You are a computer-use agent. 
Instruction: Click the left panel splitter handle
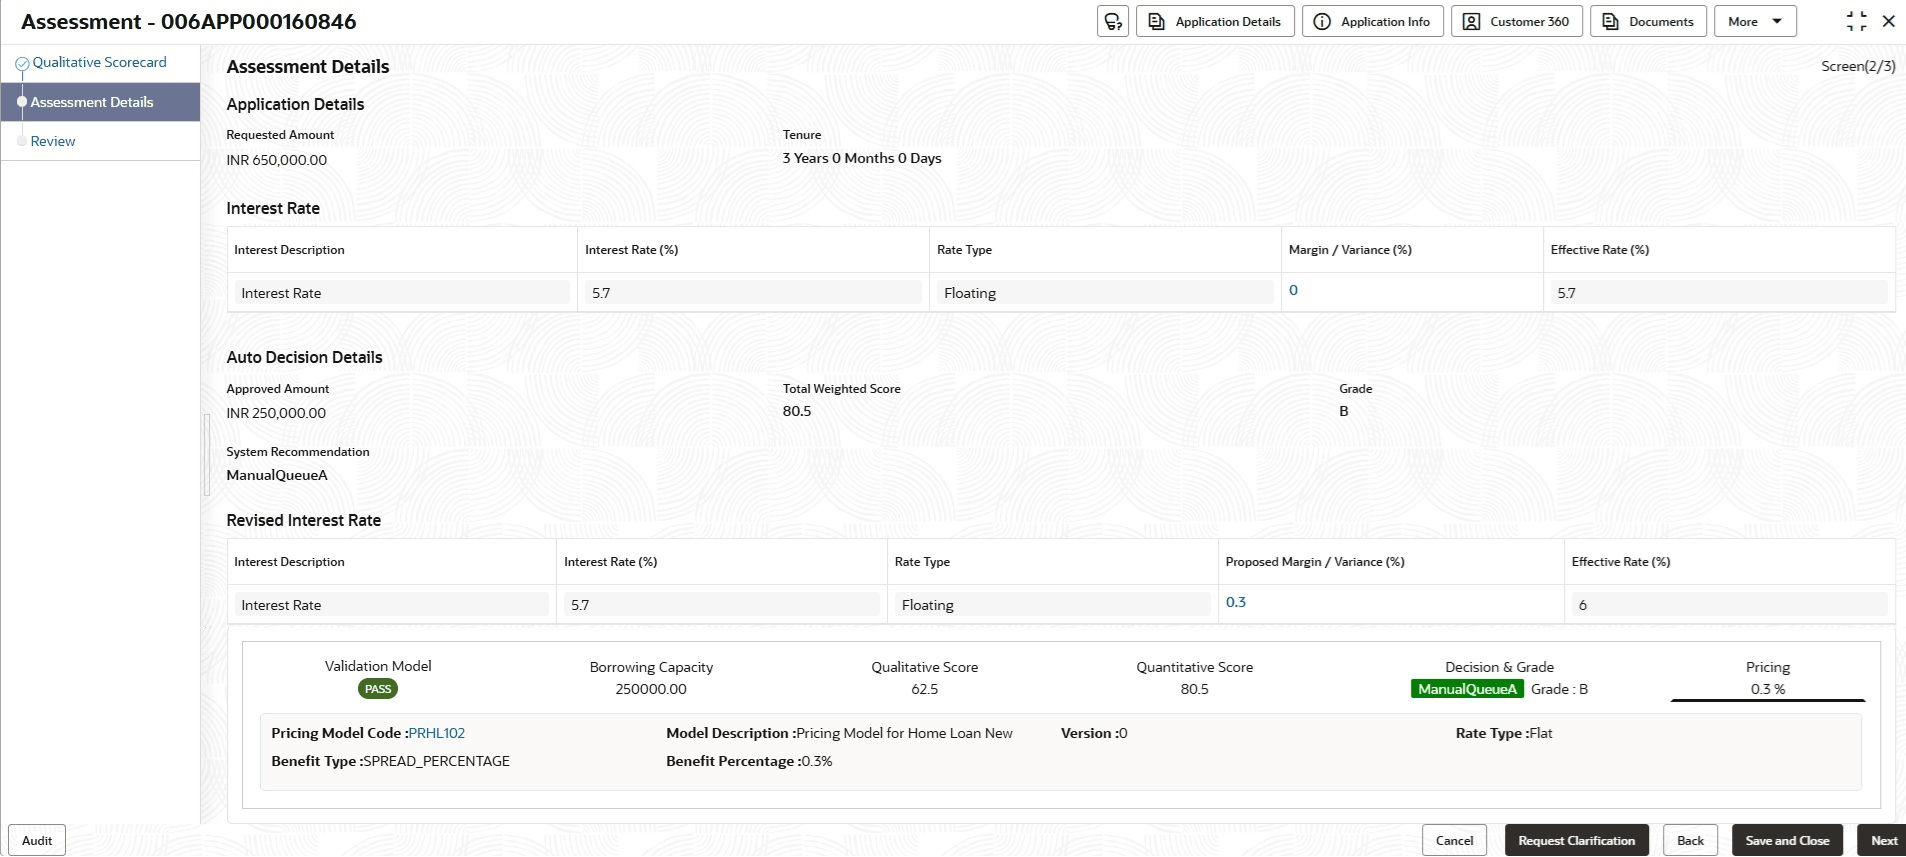(207, 455)
